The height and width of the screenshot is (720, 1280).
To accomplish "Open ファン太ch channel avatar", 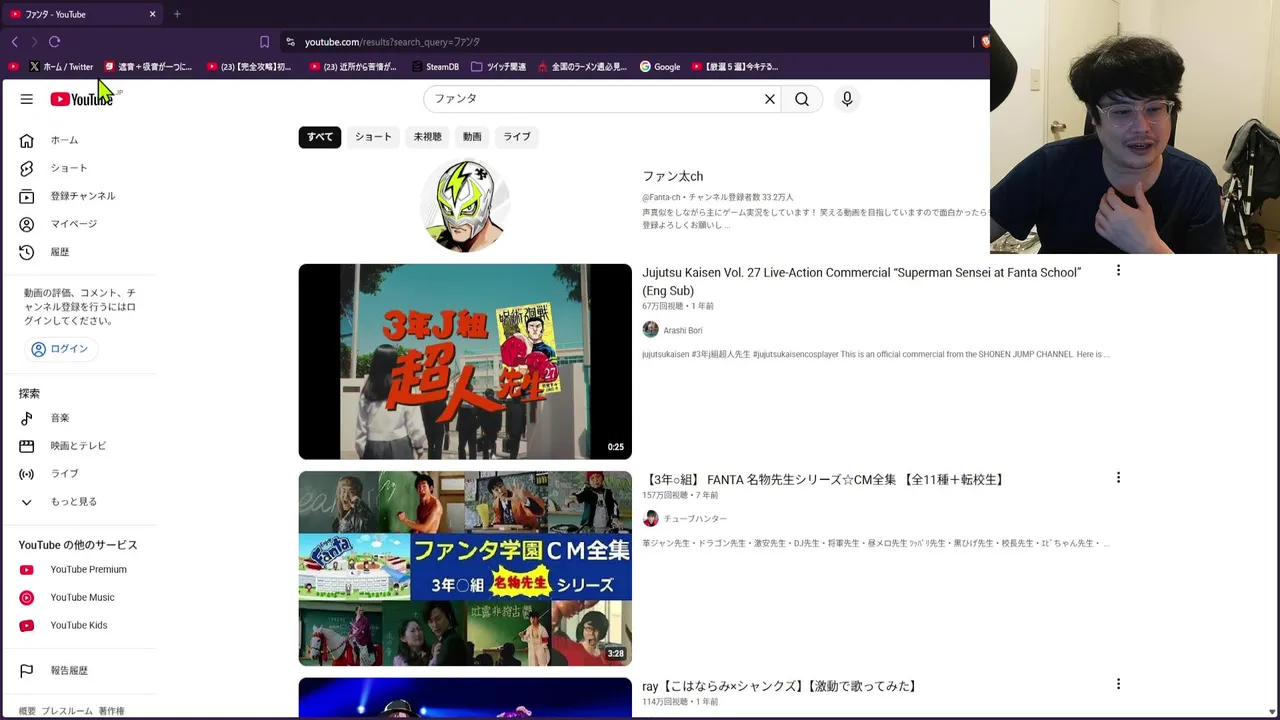I will coord(465,205).
